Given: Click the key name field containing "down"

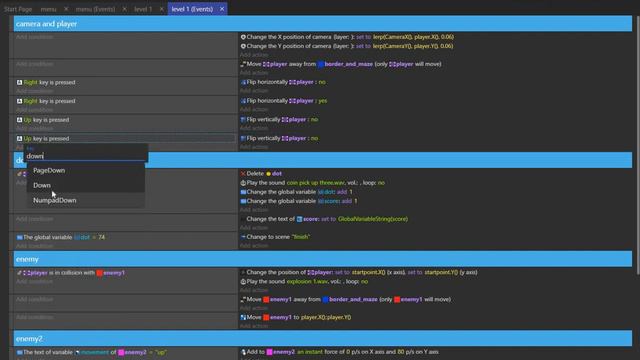Looking at the screenshot, I should pyautogui.click(x=86, y=156).
